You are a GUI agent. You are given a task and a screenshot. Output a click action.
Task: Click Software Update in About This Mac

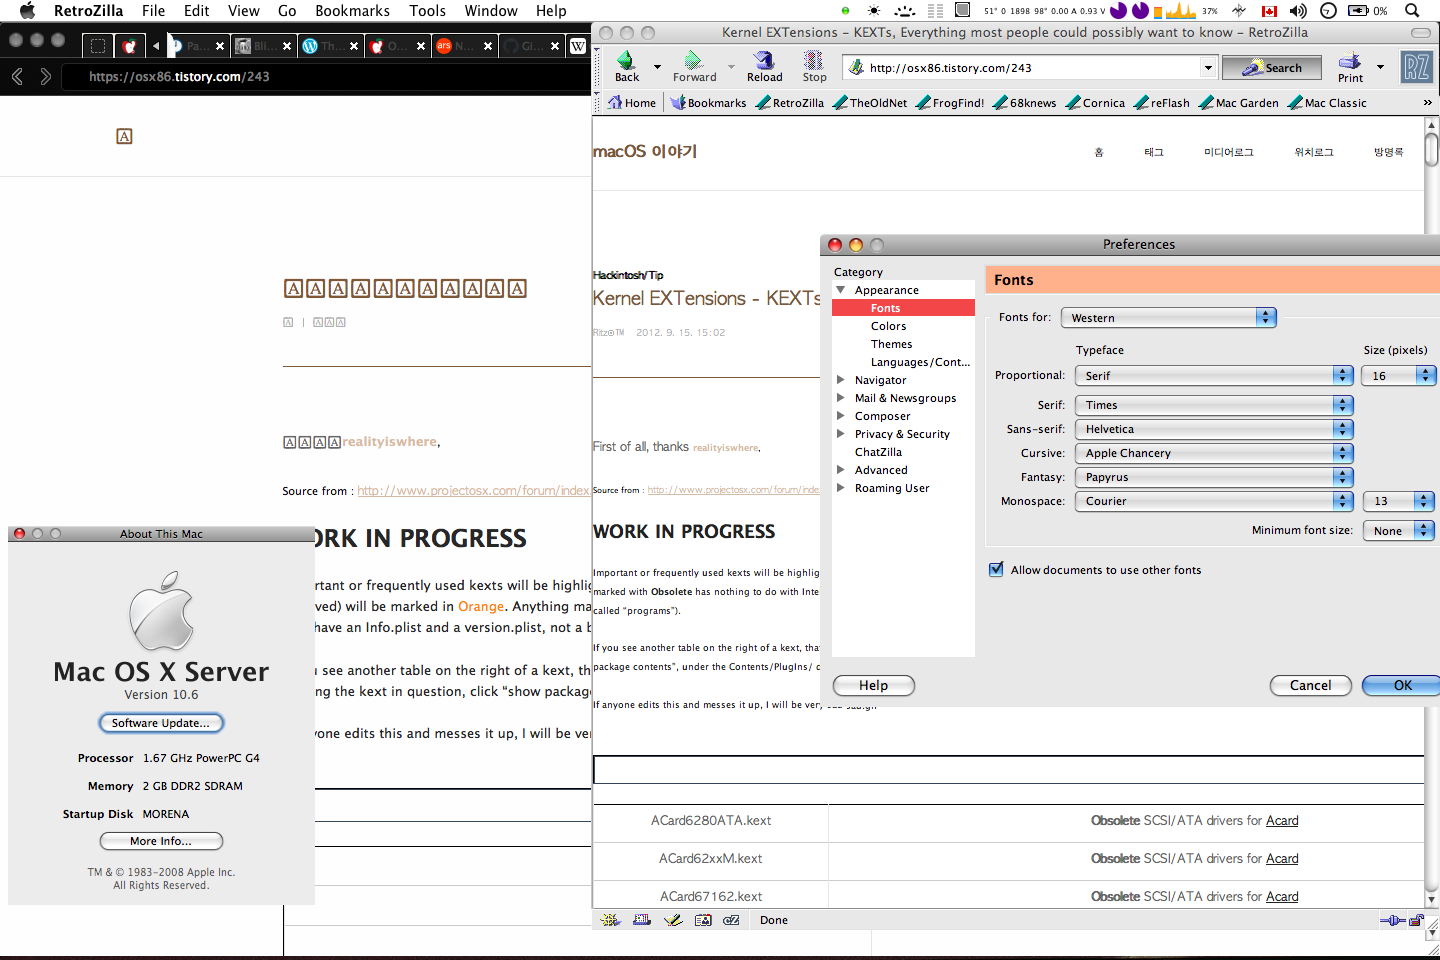(161, 723)
